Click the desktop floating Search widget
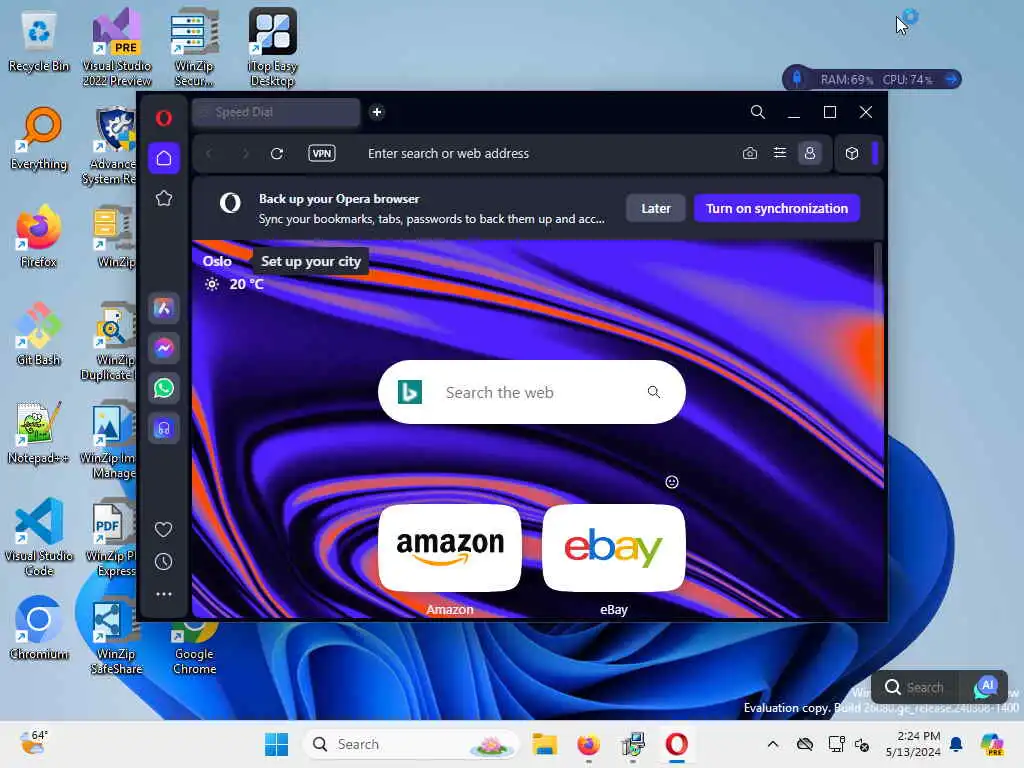The image size is (1024, 768). pyautogui.click(x=916, y=687)
